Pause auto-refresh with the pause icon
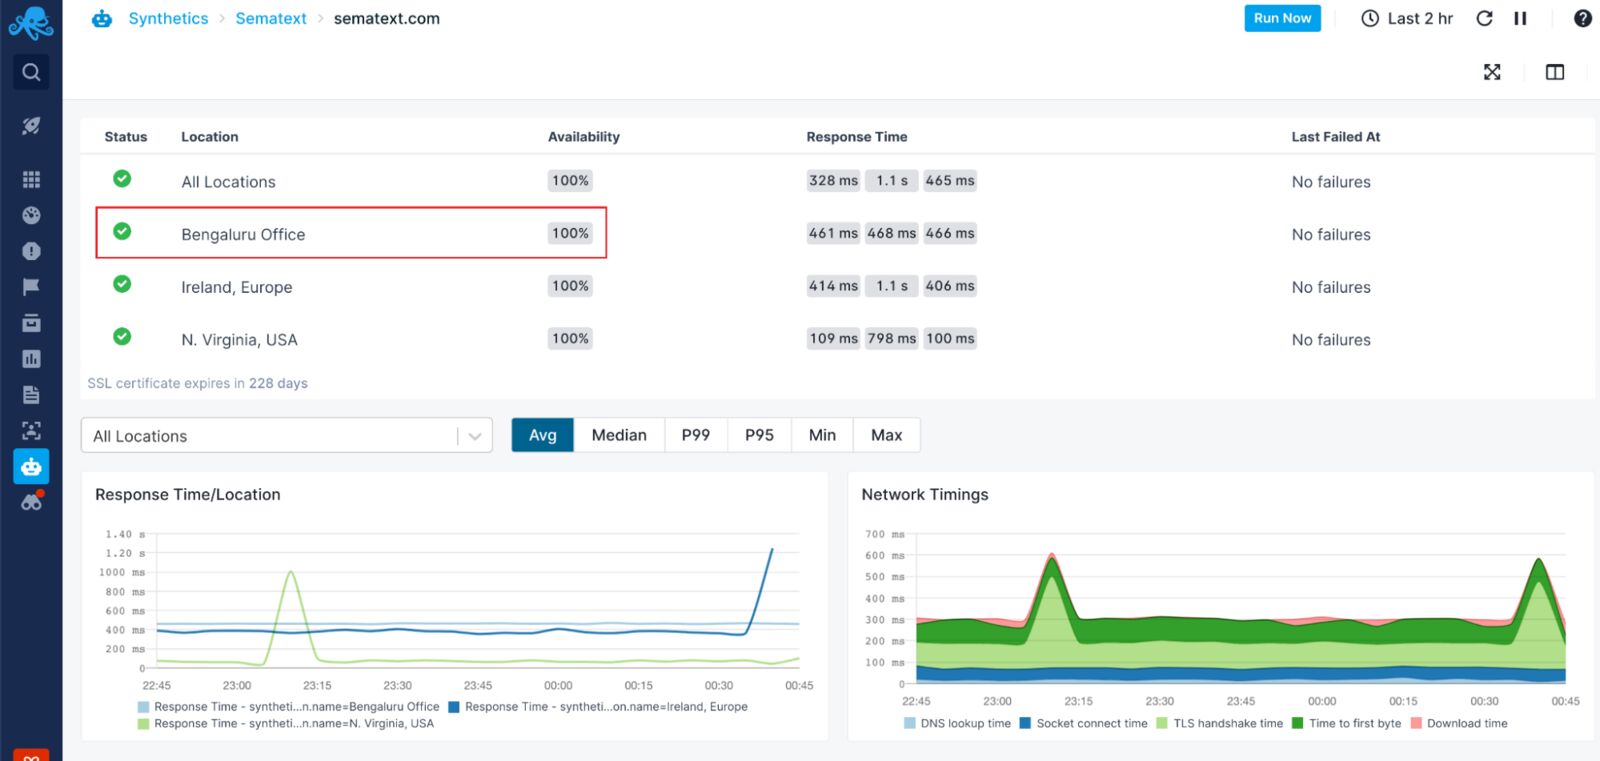This screenshot has width=1600, height=761. [x=1520, y=18]
